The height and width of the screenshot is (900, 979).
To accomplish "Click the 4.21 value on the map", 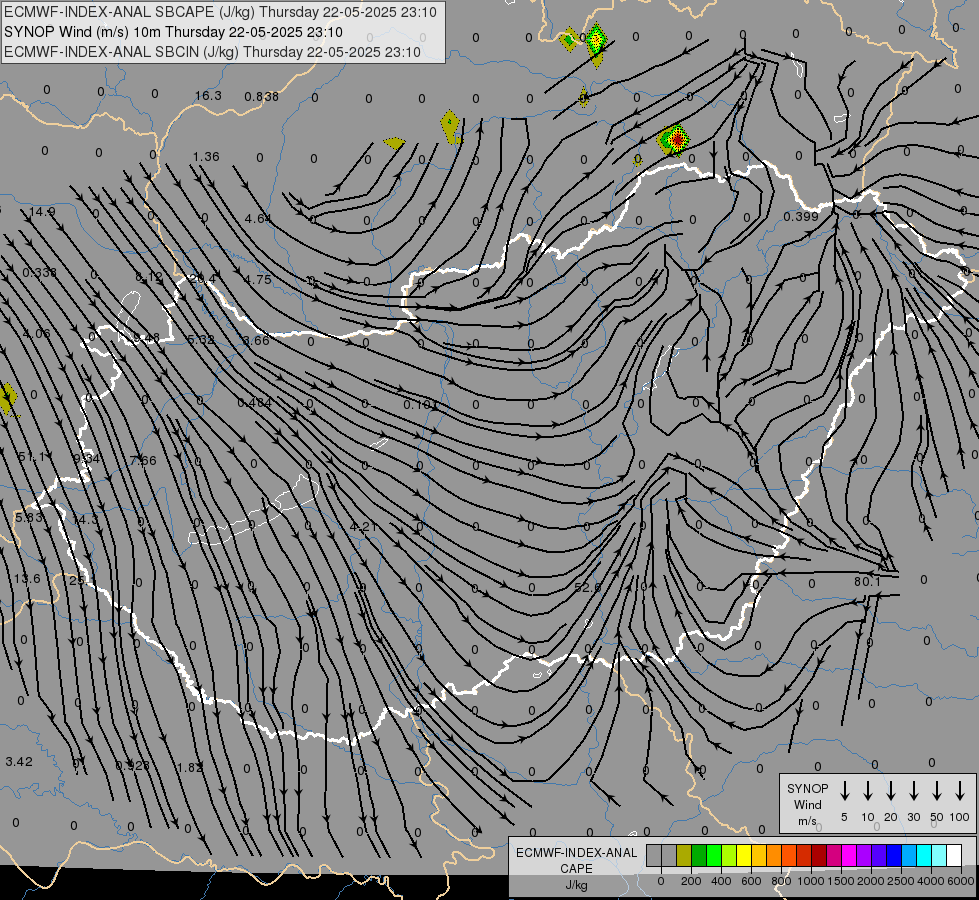I will tap(363, 527).
